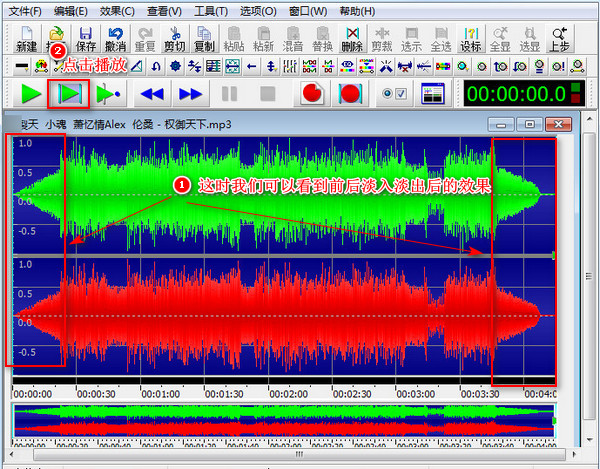Click the vertical scrollbar down arrow
This screenshot has width=600, height=469.
pyautogui.click(x=590, y=440)
